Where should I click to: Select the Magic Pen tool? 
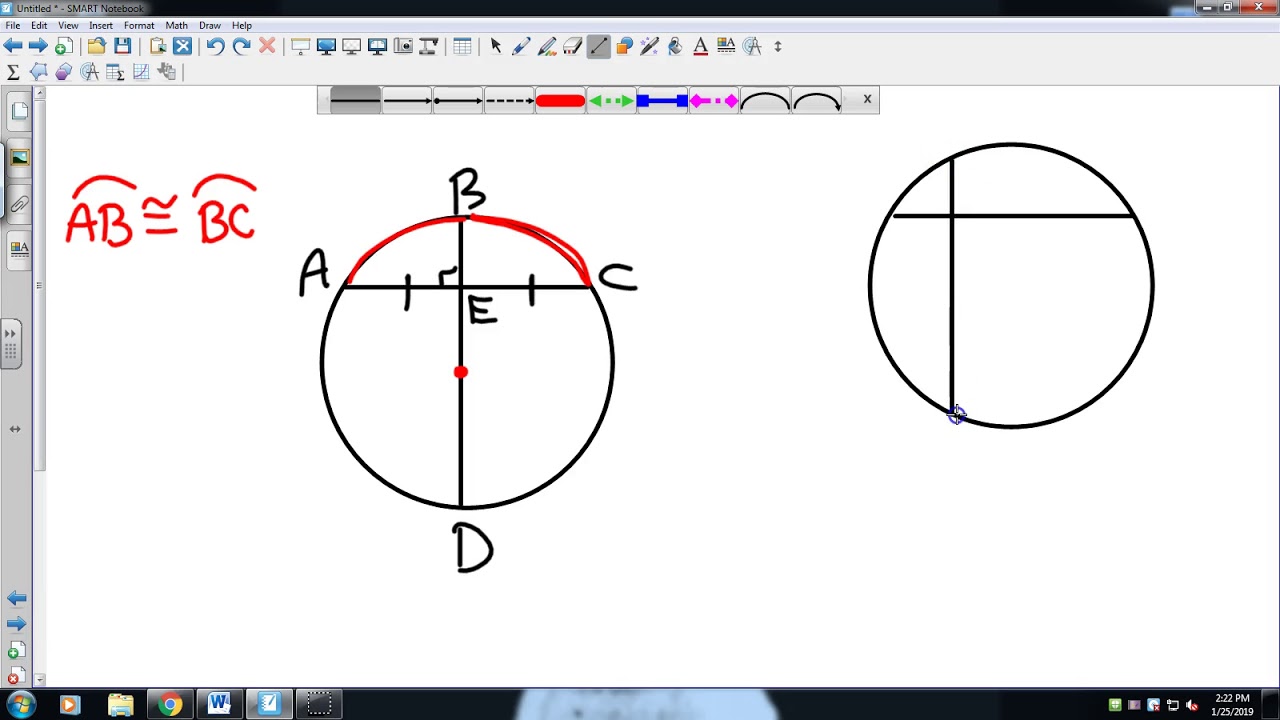pyautogui.click(x=649, y=46)
